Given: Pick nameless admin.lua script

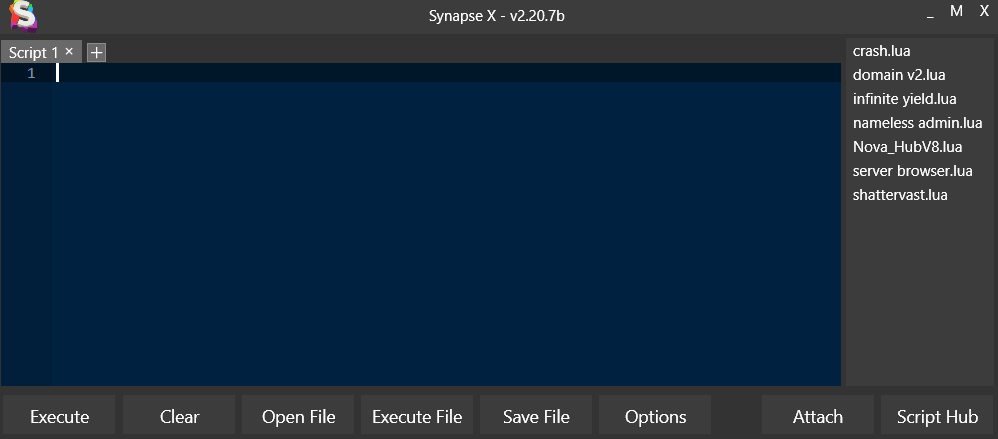Looking at the screenshot, I should (x=916, y=122).
